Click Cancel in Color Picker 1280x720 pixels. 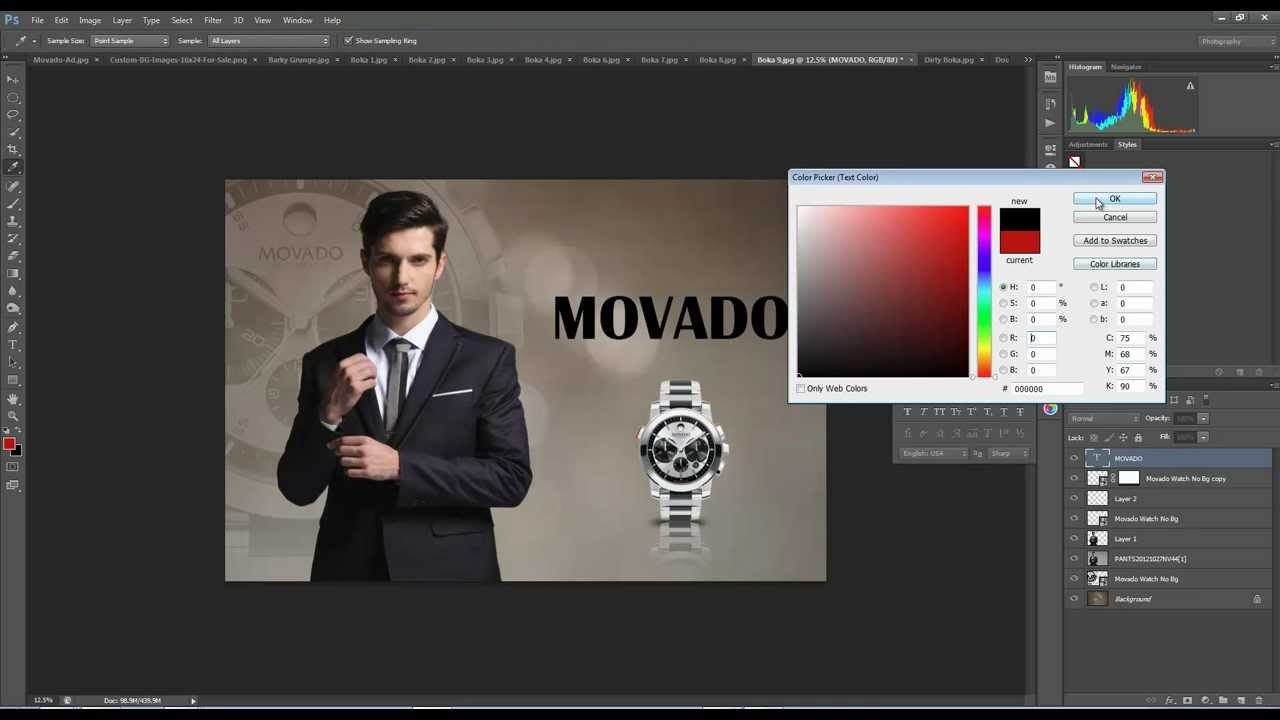pyautogui.click(x=1115, y=217)
